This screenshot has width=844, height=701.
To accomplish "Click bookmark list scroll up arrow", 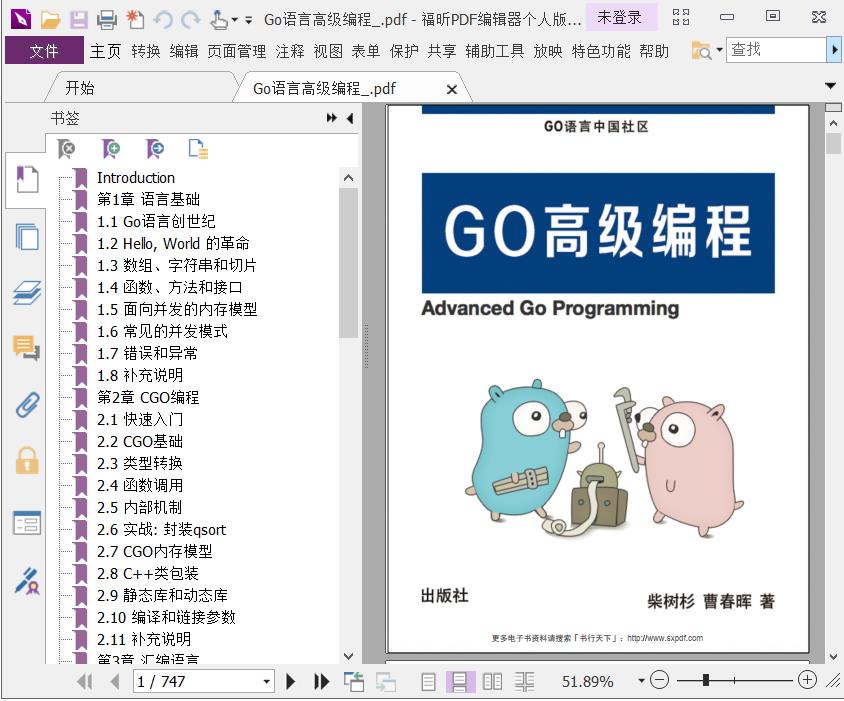I will 349,178.
